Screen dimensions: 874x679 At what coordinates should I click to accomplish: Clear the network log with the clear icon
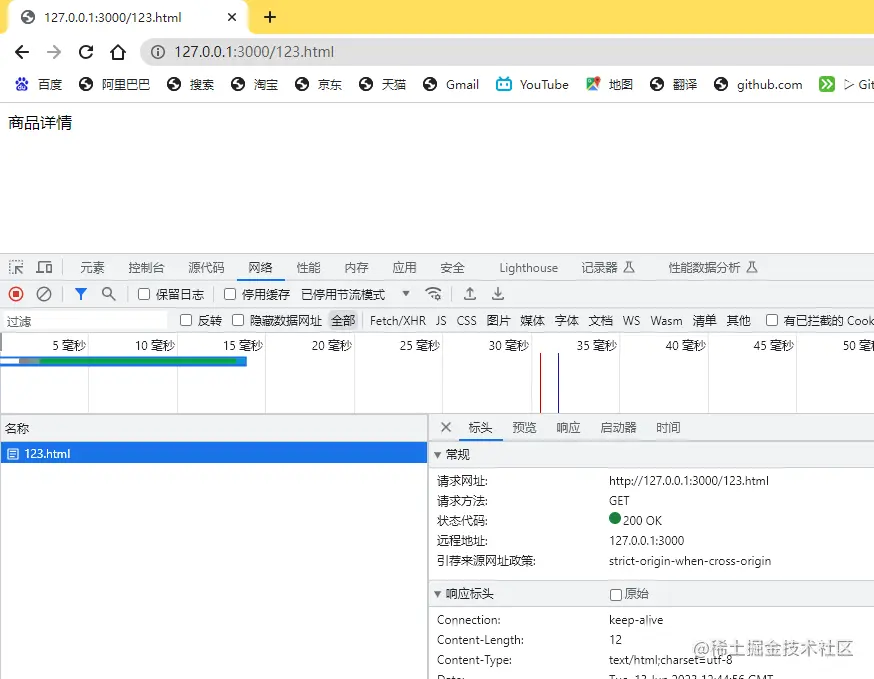tap(44, 294)
